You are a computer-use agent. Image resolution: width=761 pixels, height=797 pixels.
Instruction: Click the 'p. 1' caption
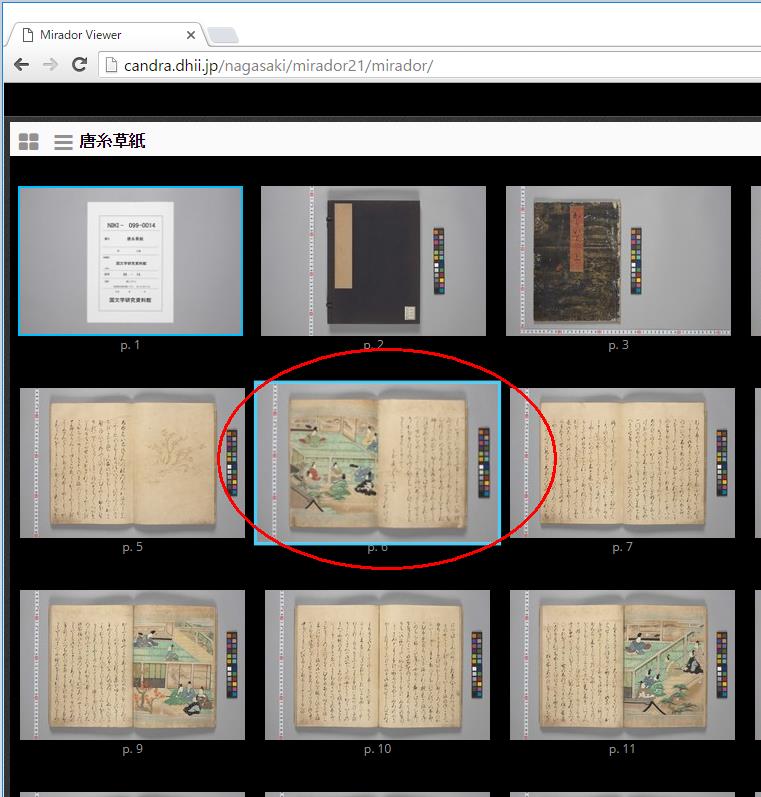[130, 345]
